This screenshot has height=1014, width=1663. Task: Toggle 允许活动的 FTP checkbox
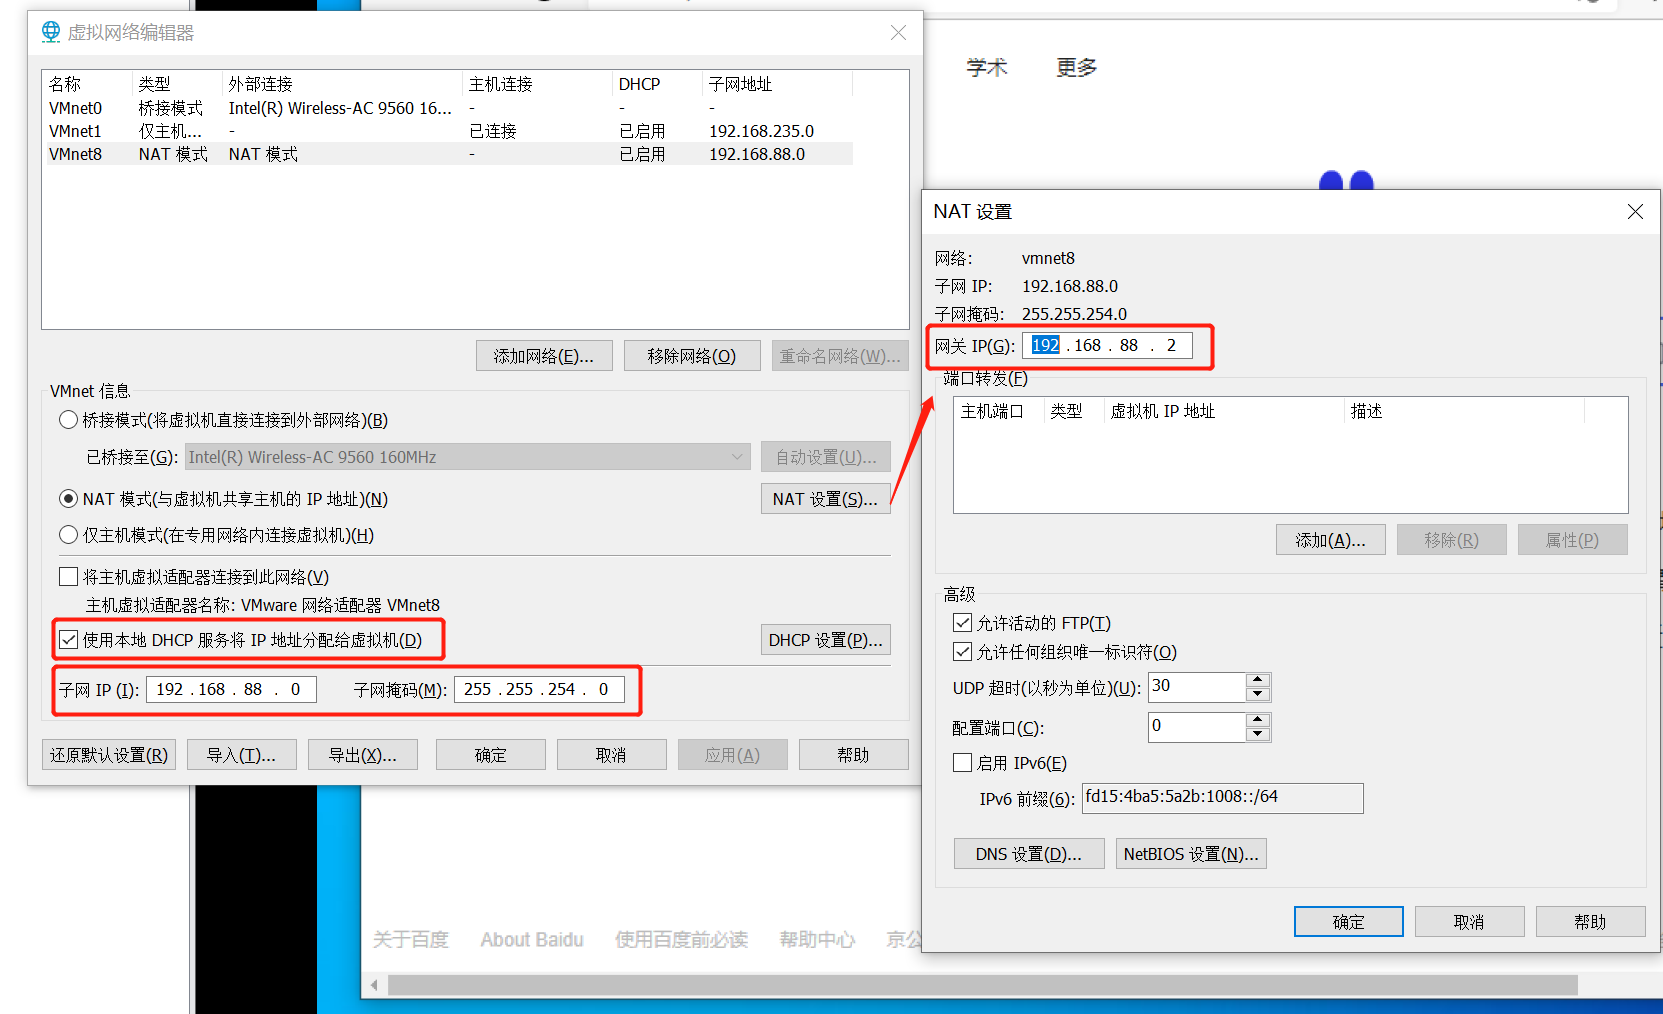(962, 623)
